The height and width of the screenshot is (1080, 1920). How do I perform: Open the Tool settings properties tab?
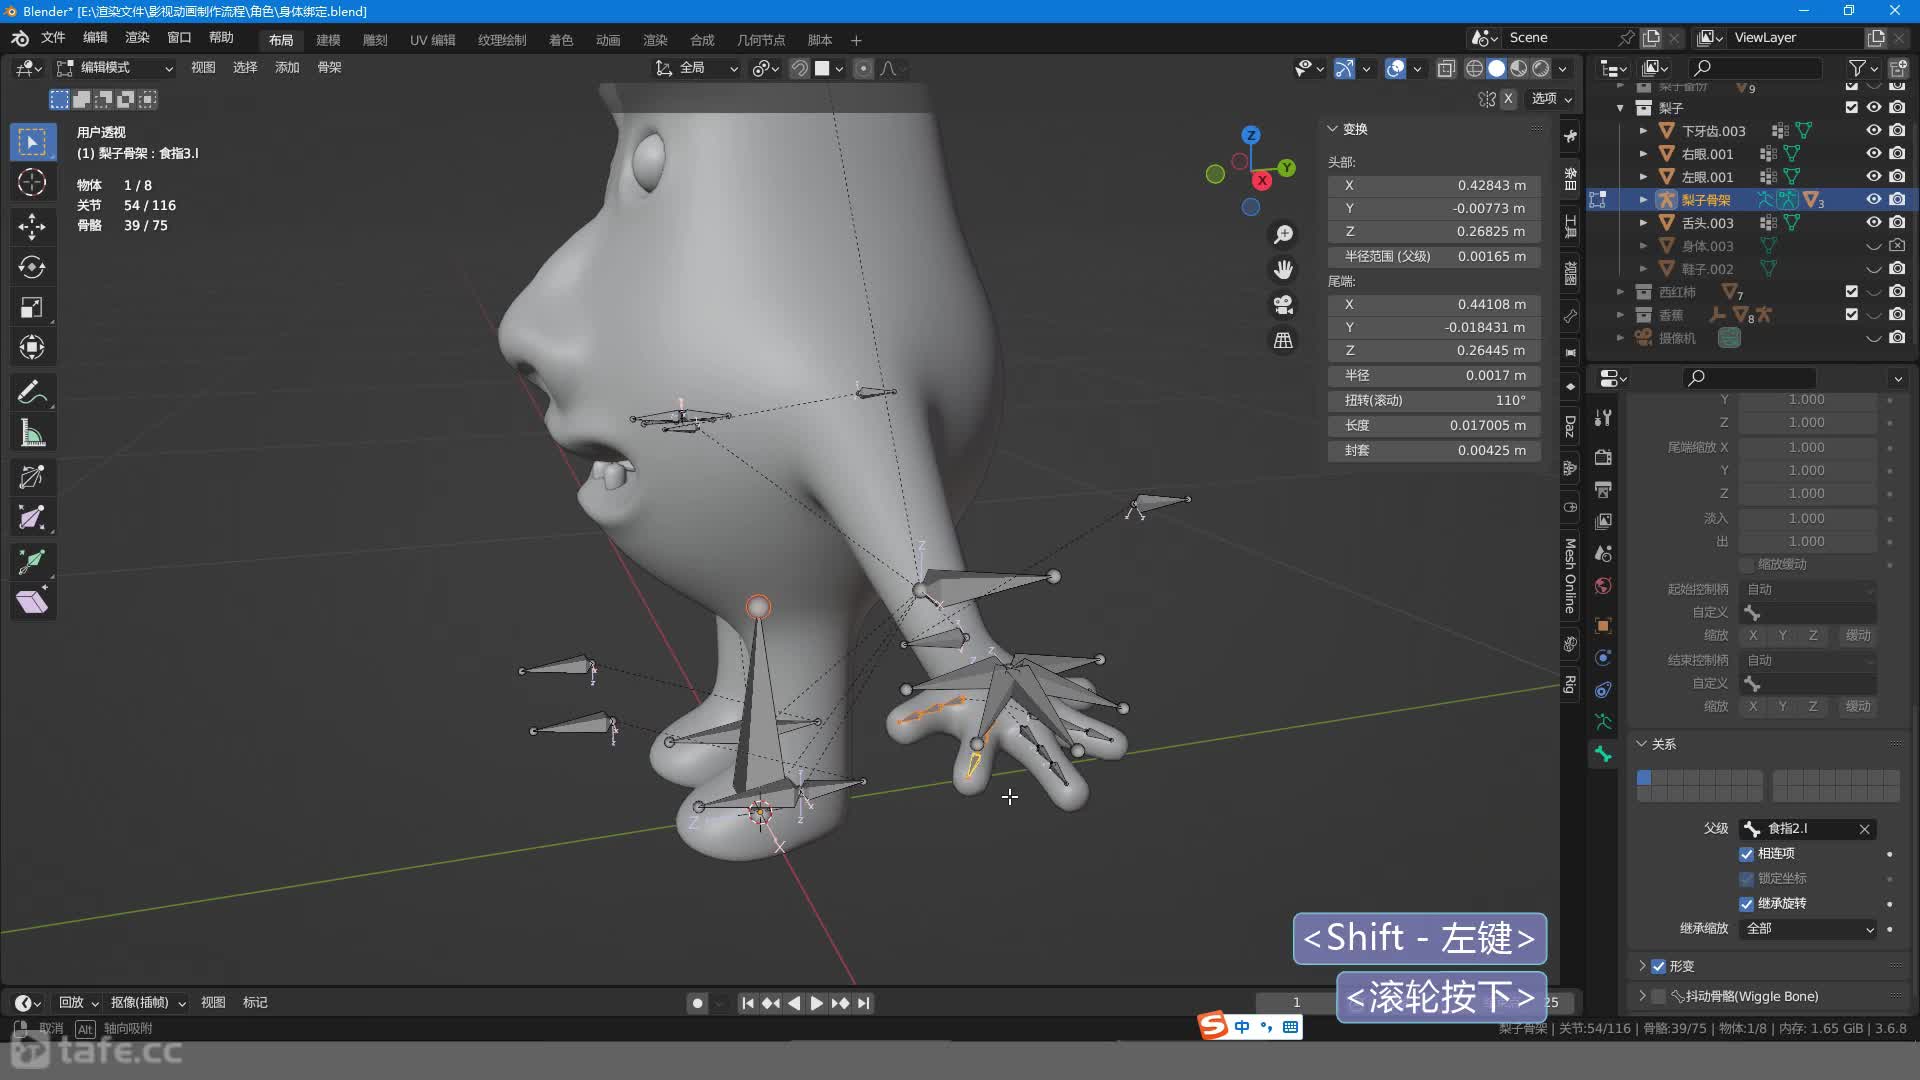pos(1603,418)
